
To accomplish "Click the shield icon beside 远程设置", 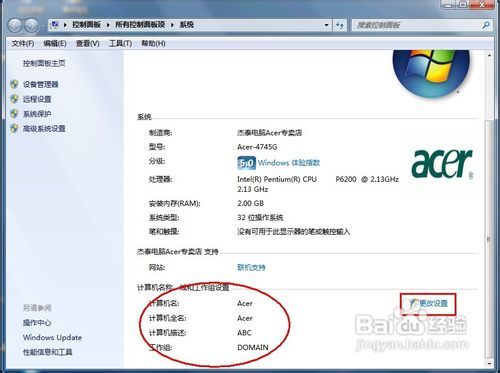I will (x=14, y=99).
